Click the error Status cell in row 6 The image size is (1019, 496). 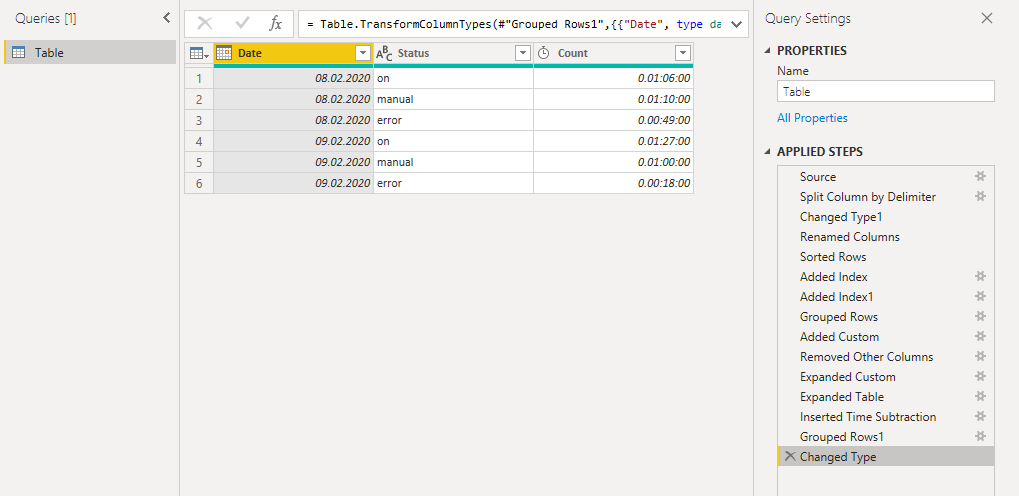[454, 183]
